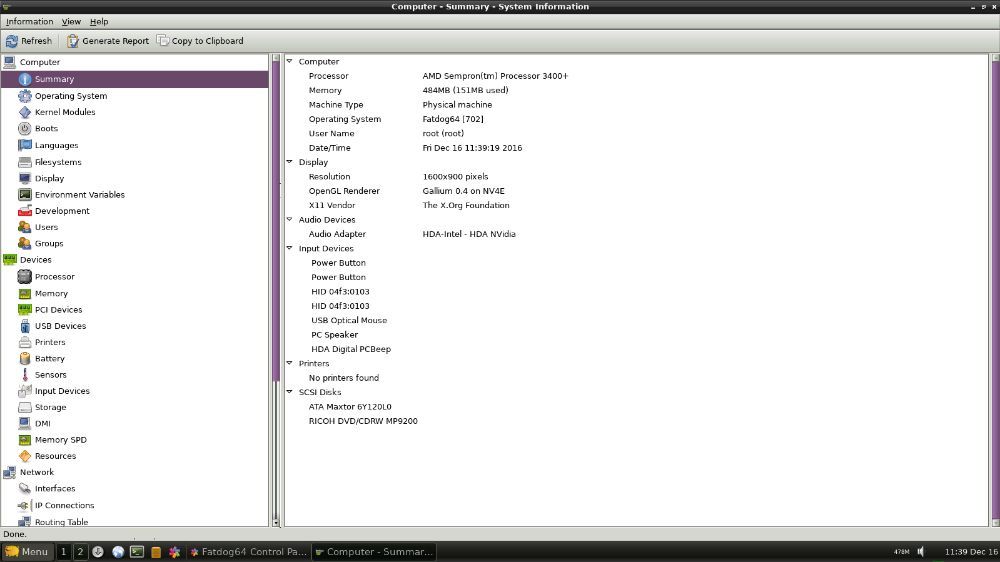Select the Processor AMD Sempron row

[438, 76]
